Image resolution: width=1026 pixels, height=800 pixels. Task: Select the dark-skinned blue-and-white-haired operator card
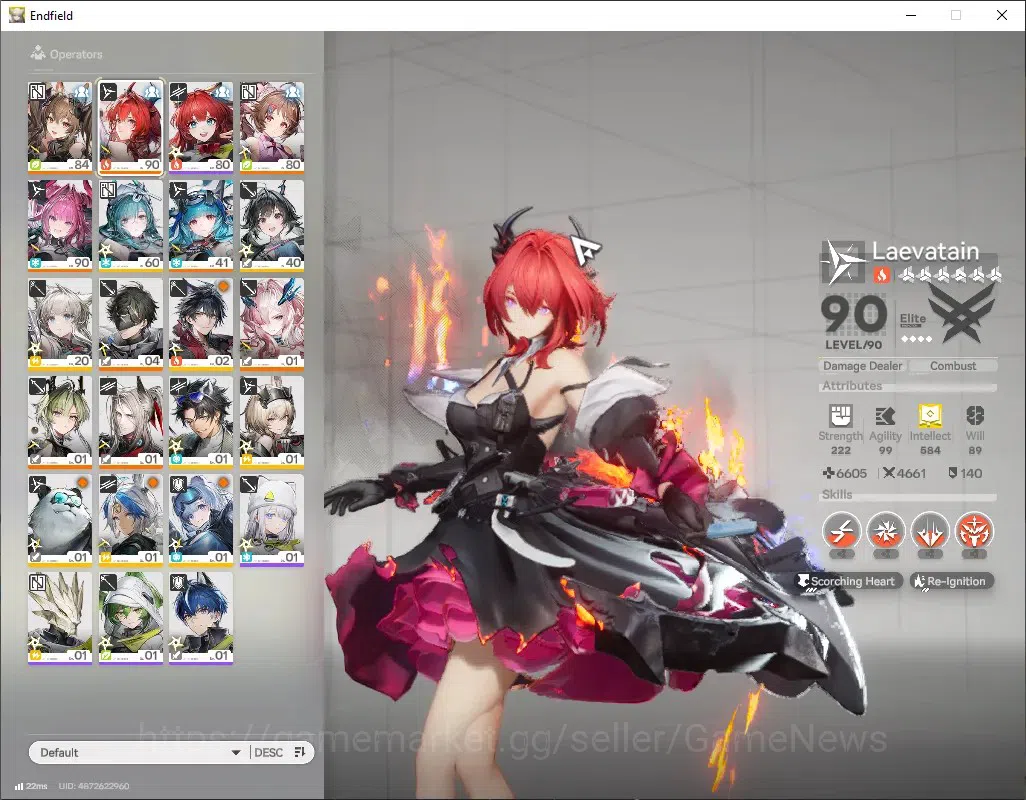tap(130, 520)
